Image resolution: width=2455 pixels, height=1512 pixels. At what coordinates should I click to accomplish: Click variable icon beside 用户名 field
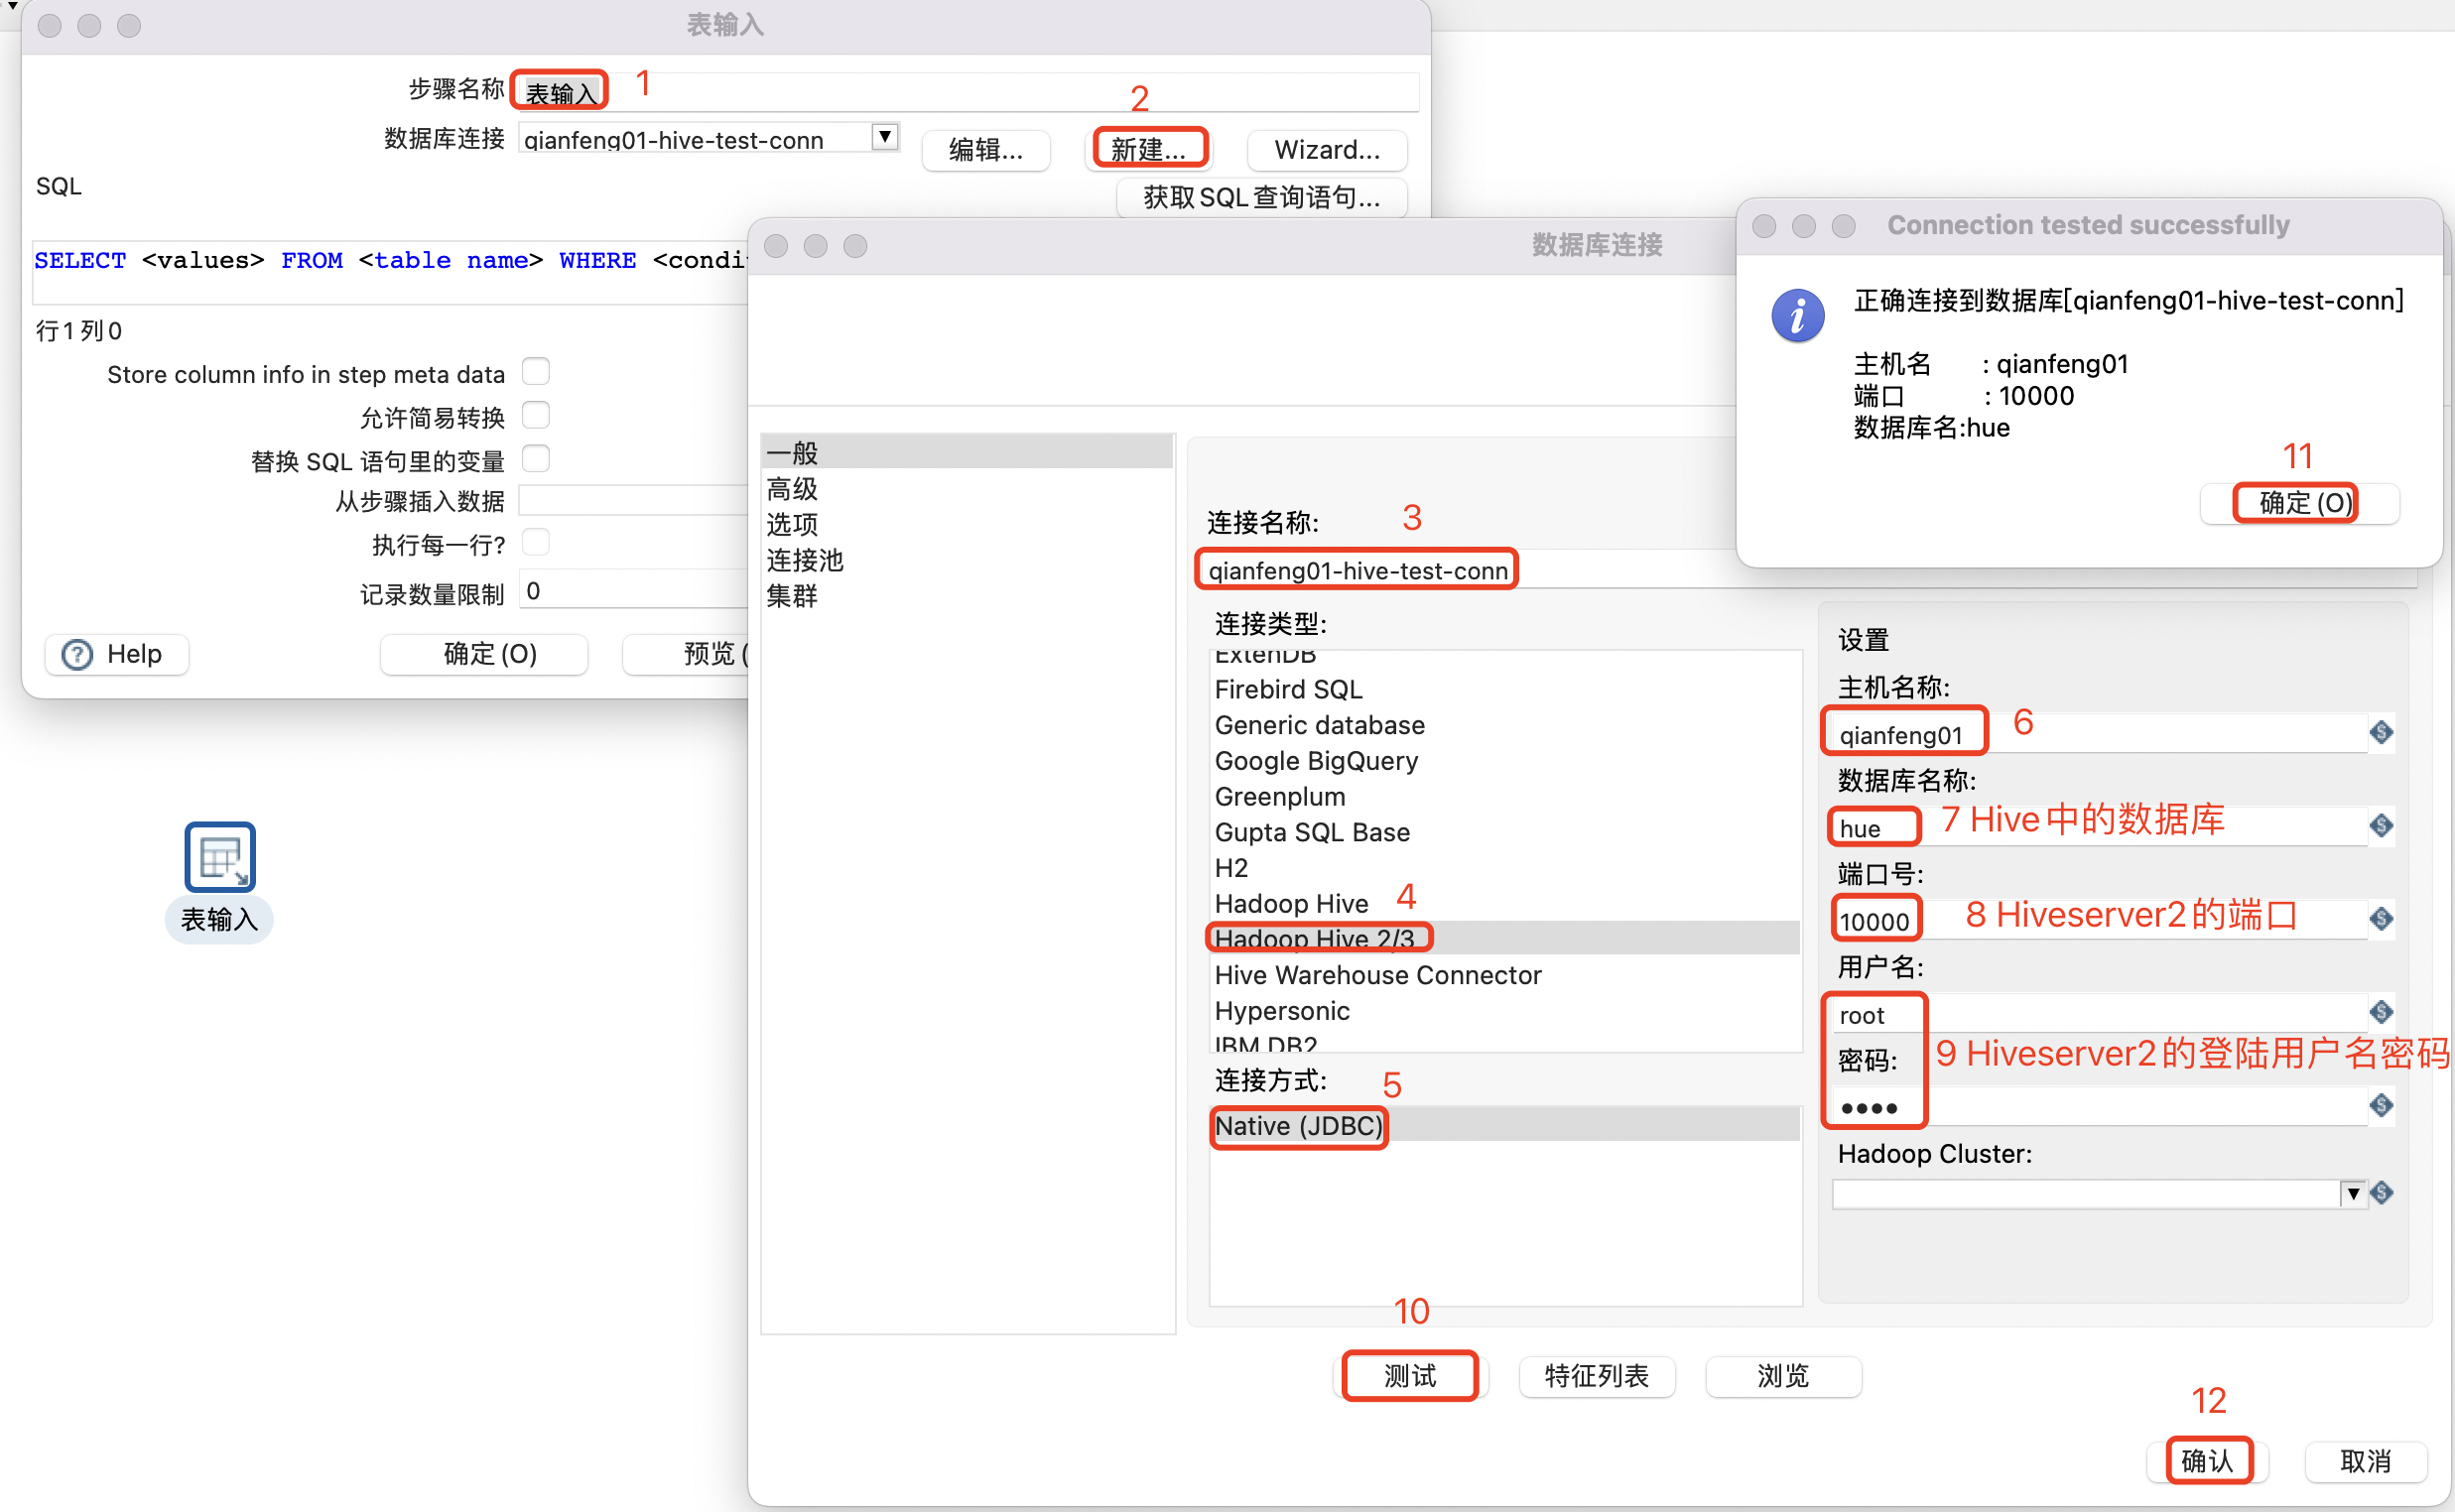[2381, 1011]
